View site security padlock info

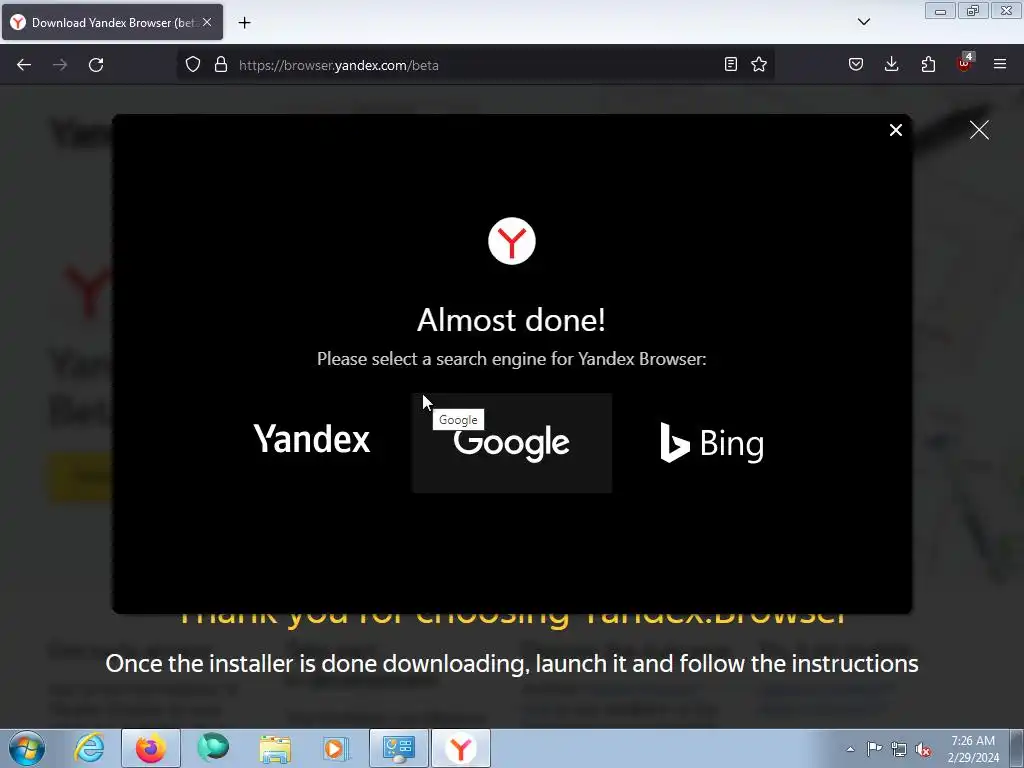click(221, 65)
